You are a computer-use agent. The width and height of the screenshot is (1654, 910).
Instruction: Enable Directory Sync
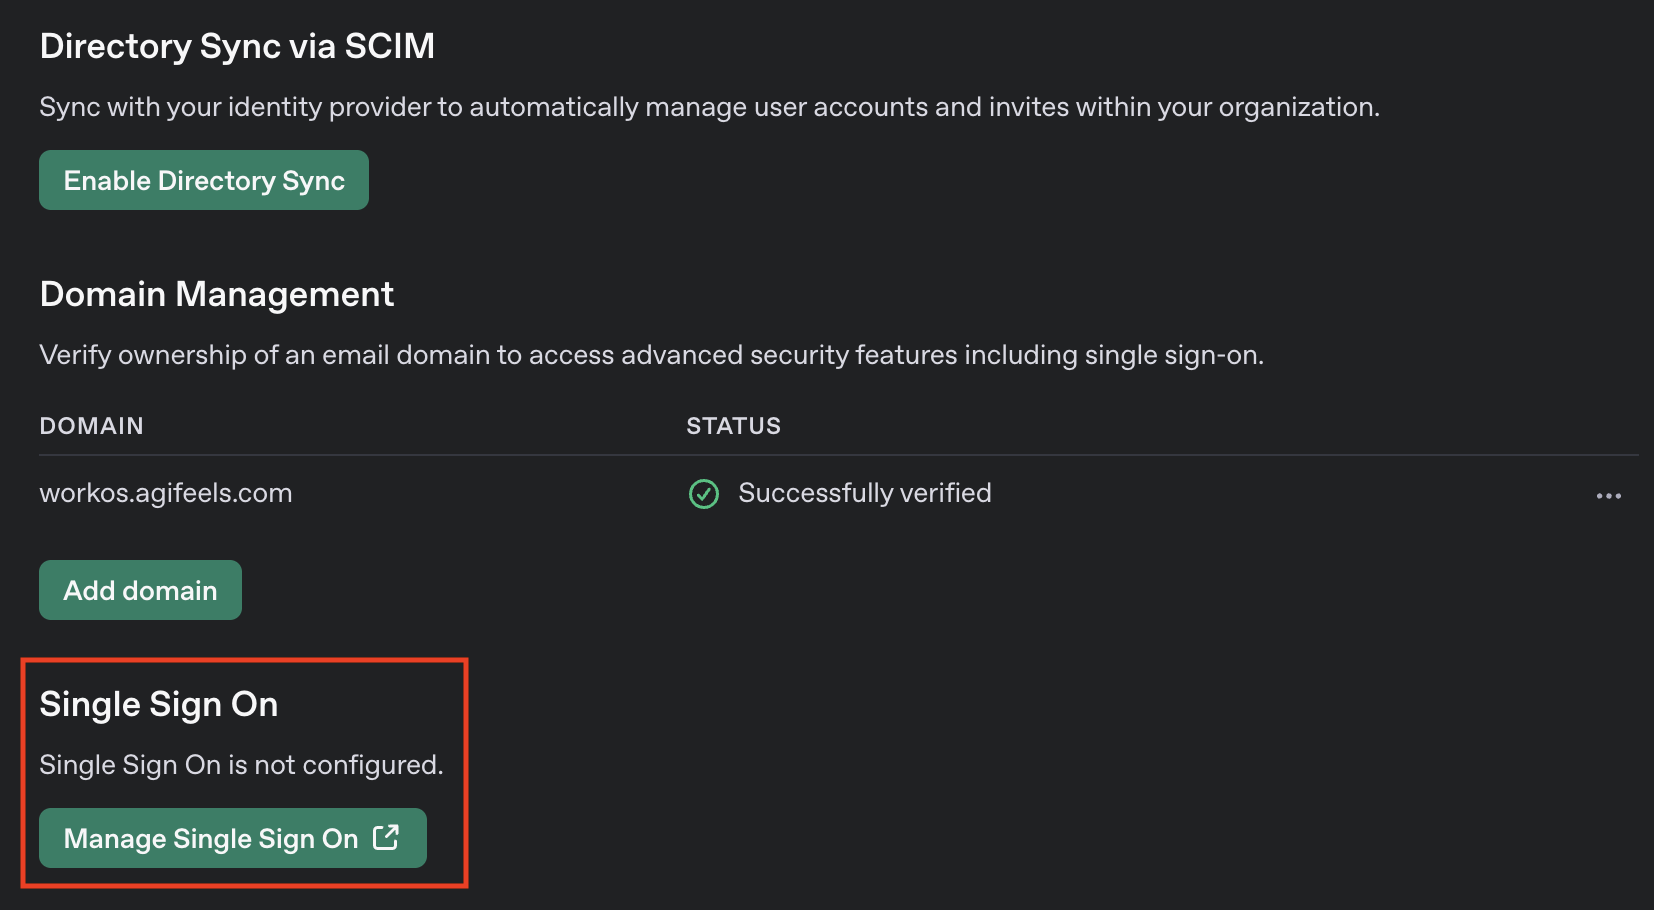[x=203, y=180]
